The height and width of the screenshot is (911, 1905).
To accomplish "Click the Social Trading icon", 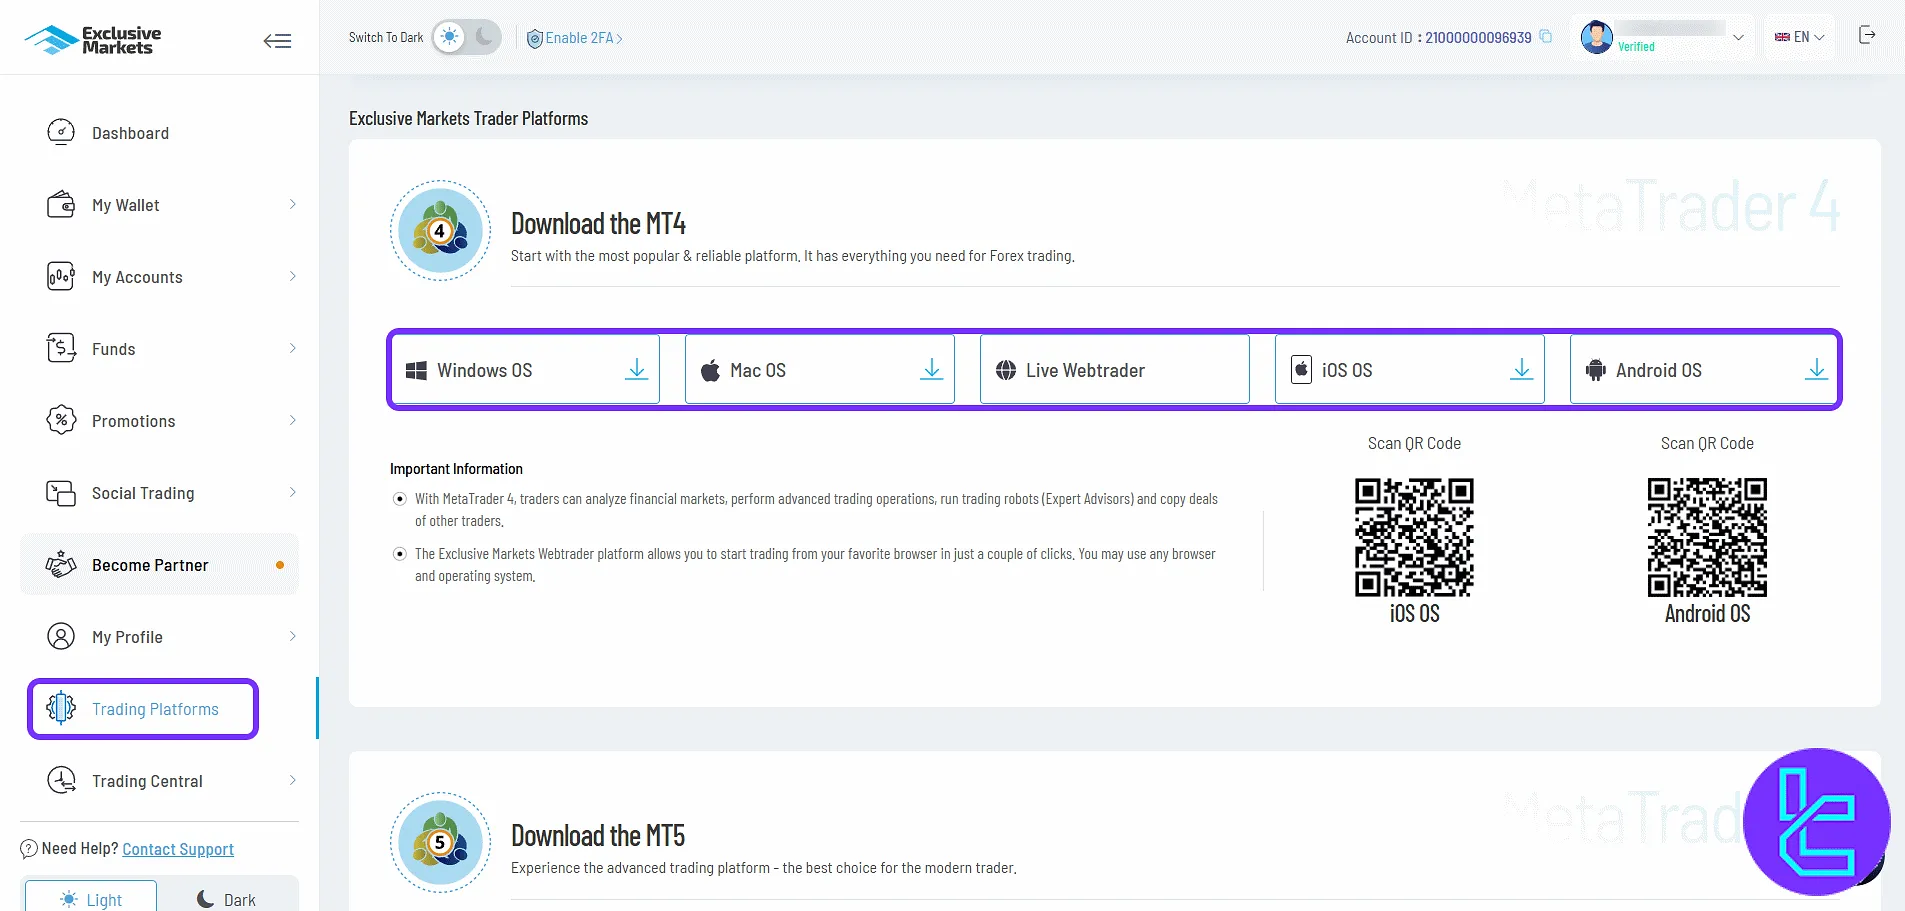I will tap(61, 493).
